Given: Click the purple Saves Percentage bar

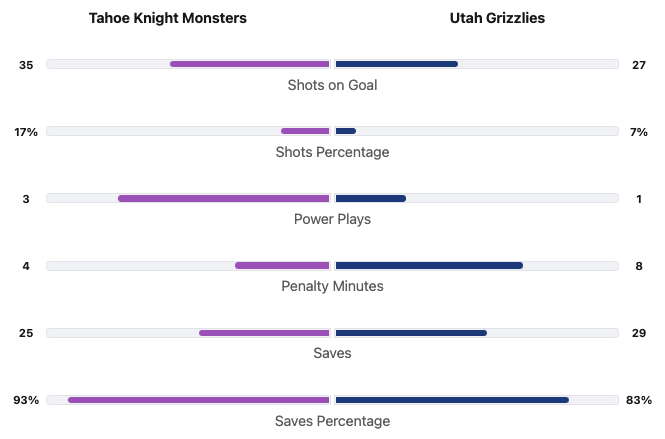Looking at the screenshot, I should point(199,400).
